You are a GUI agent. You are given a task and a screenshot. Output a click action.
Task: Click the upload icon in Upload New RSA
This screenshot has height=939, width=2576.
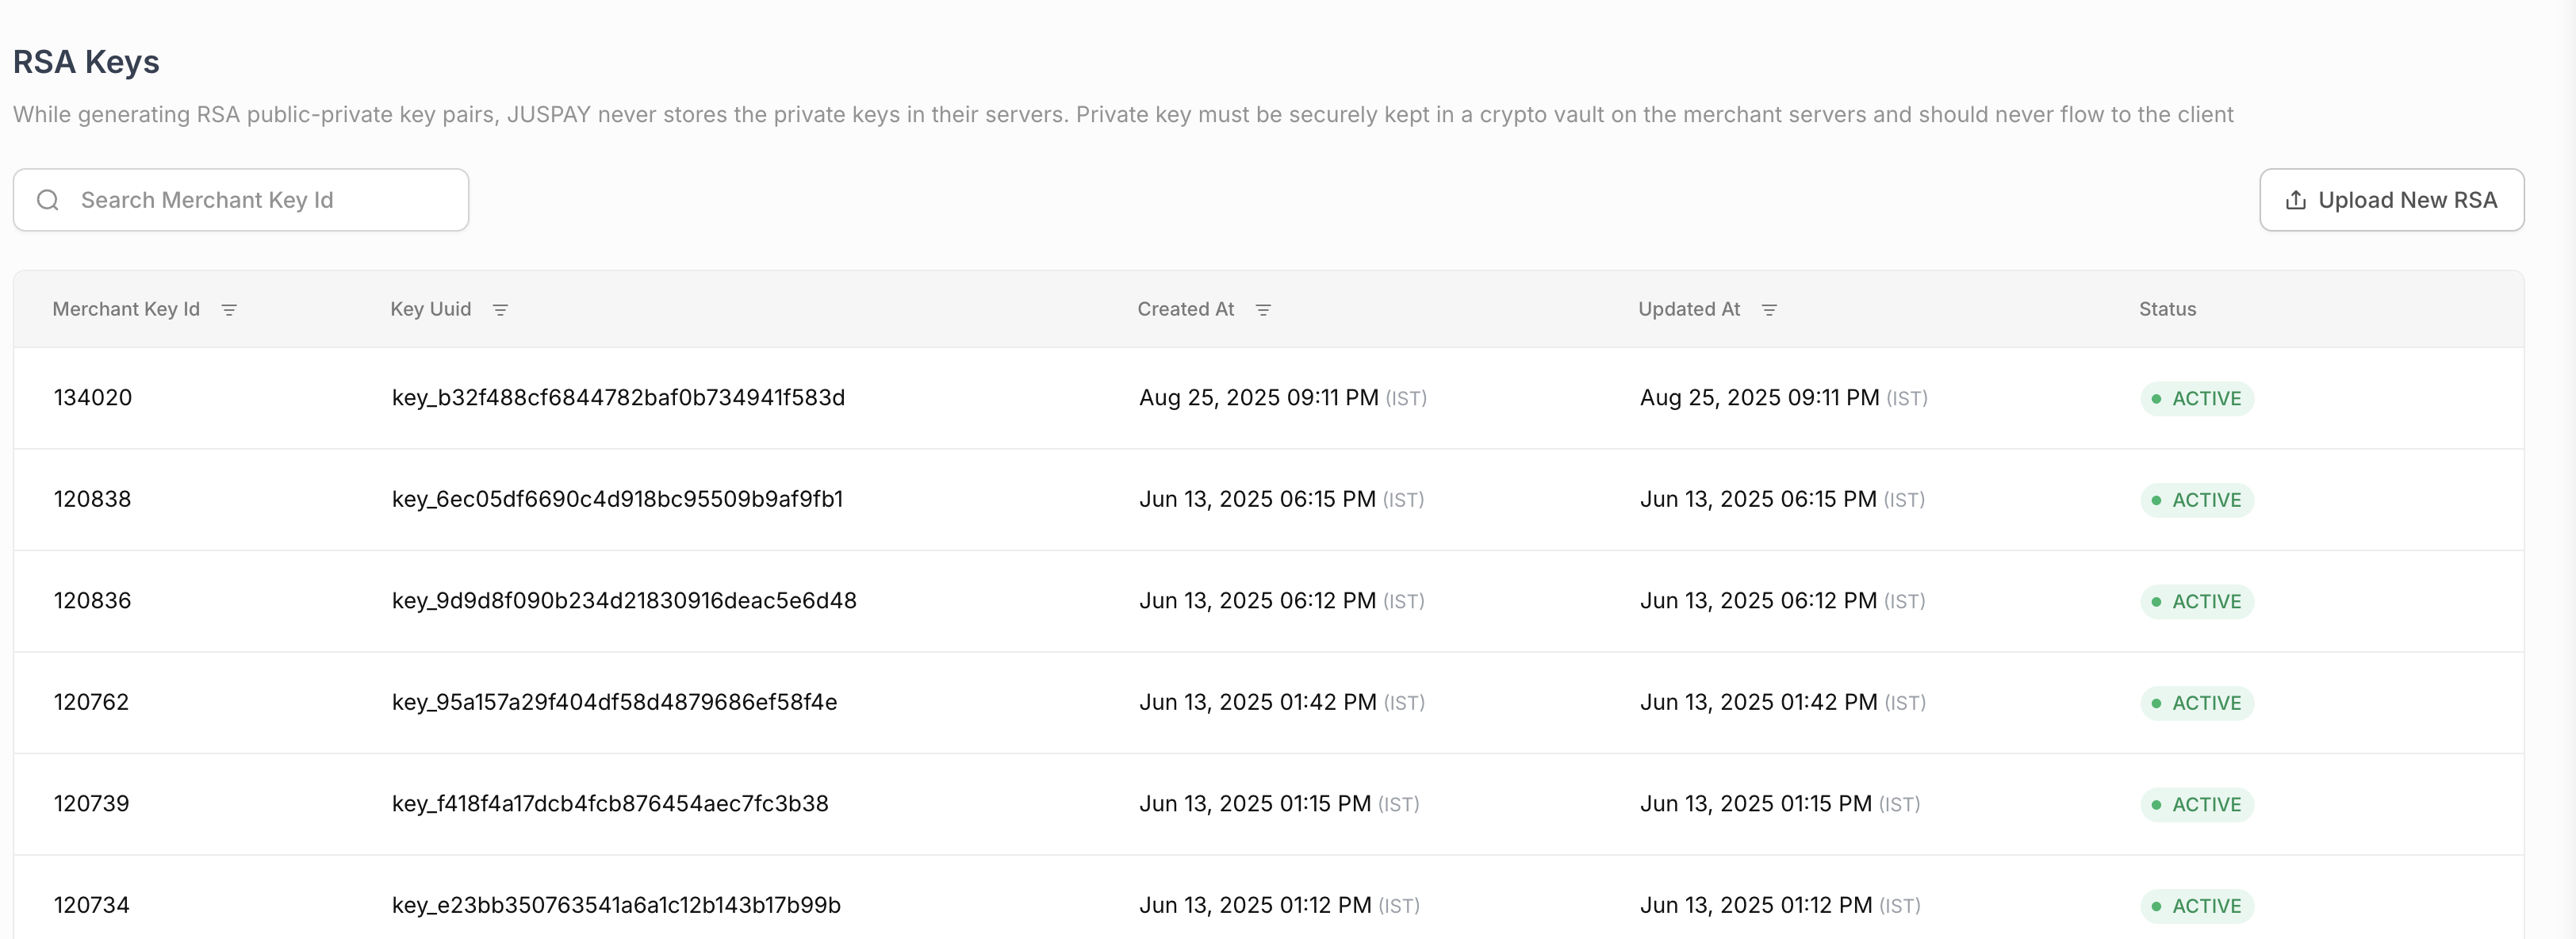pyautogui.click(x=2296, y=200)
